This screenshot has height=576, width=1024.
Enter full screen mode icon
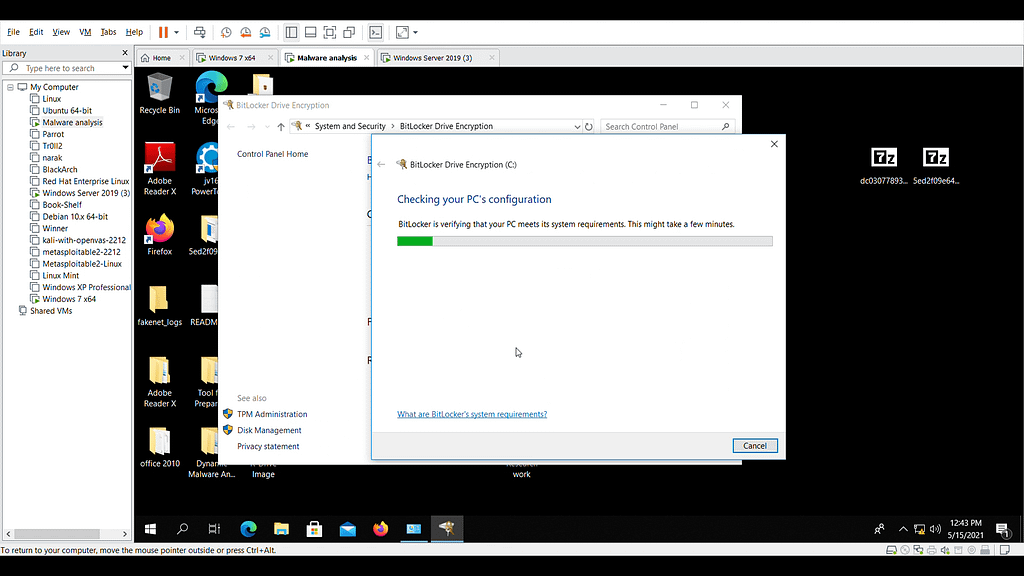330,32
